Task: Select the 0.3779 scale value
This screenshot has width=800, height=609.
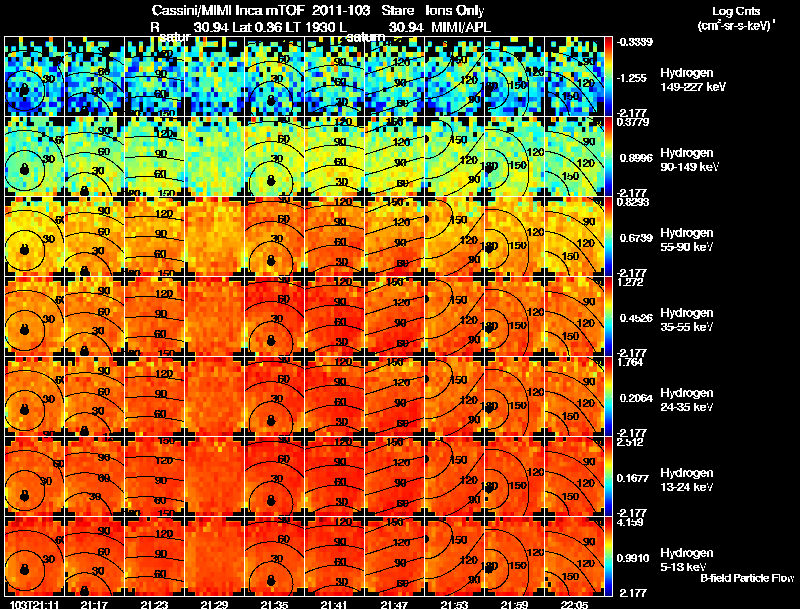Action: tap(633, 122)
